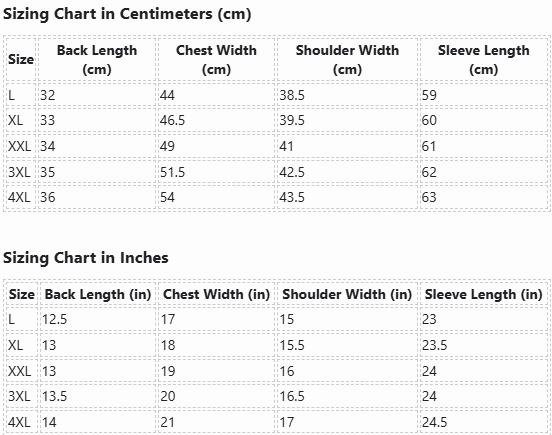Select the Chest Width (cm) column header
The width and height of the screenshot is (552, 435).
pyautogui.click(x=216, y=59)
